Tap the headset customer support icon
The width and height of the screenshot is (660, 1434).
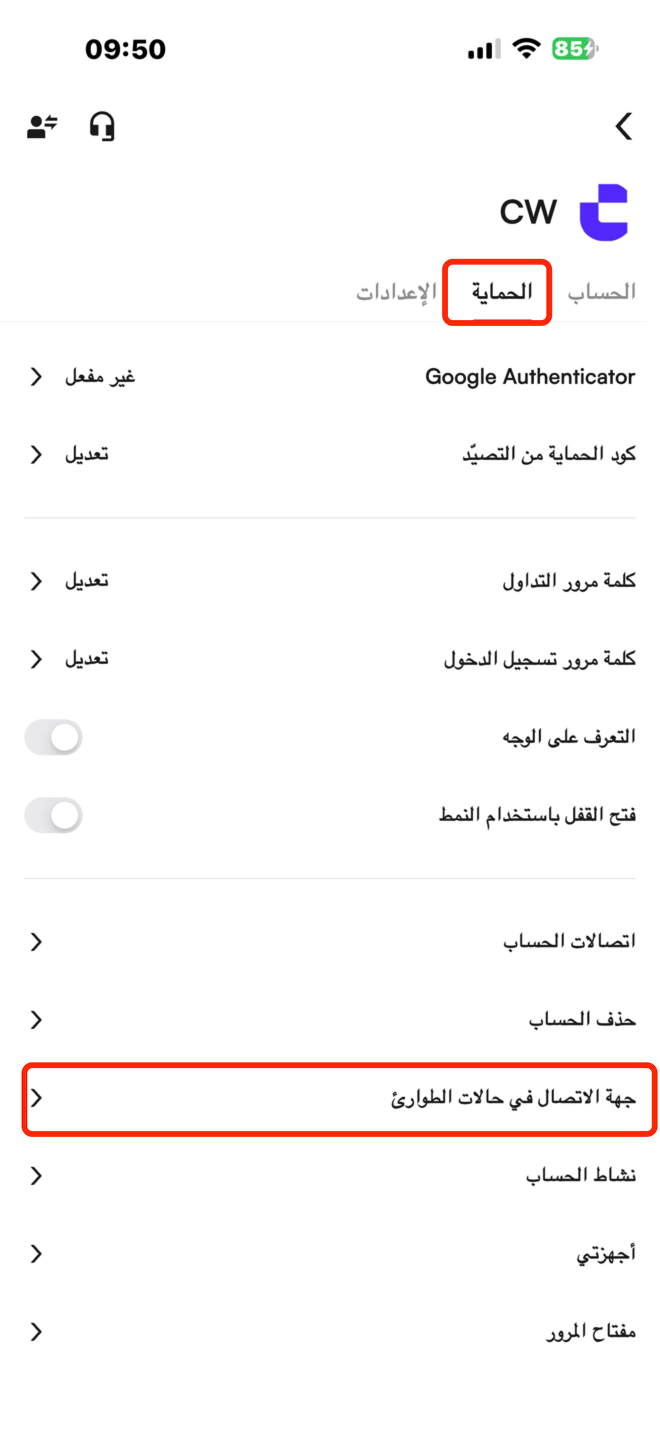point(102,127)
